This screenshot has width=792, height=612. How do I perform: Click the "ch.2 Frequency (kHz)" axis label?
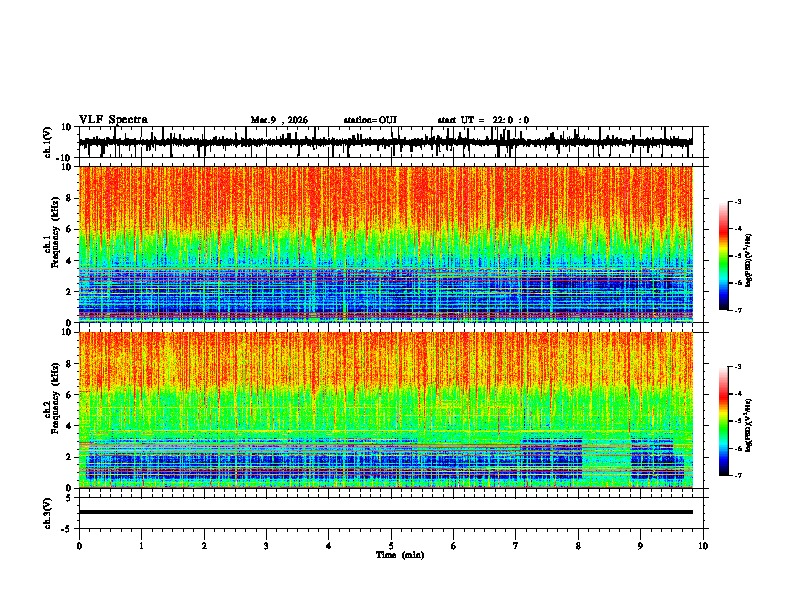click(x=52, y=398)
